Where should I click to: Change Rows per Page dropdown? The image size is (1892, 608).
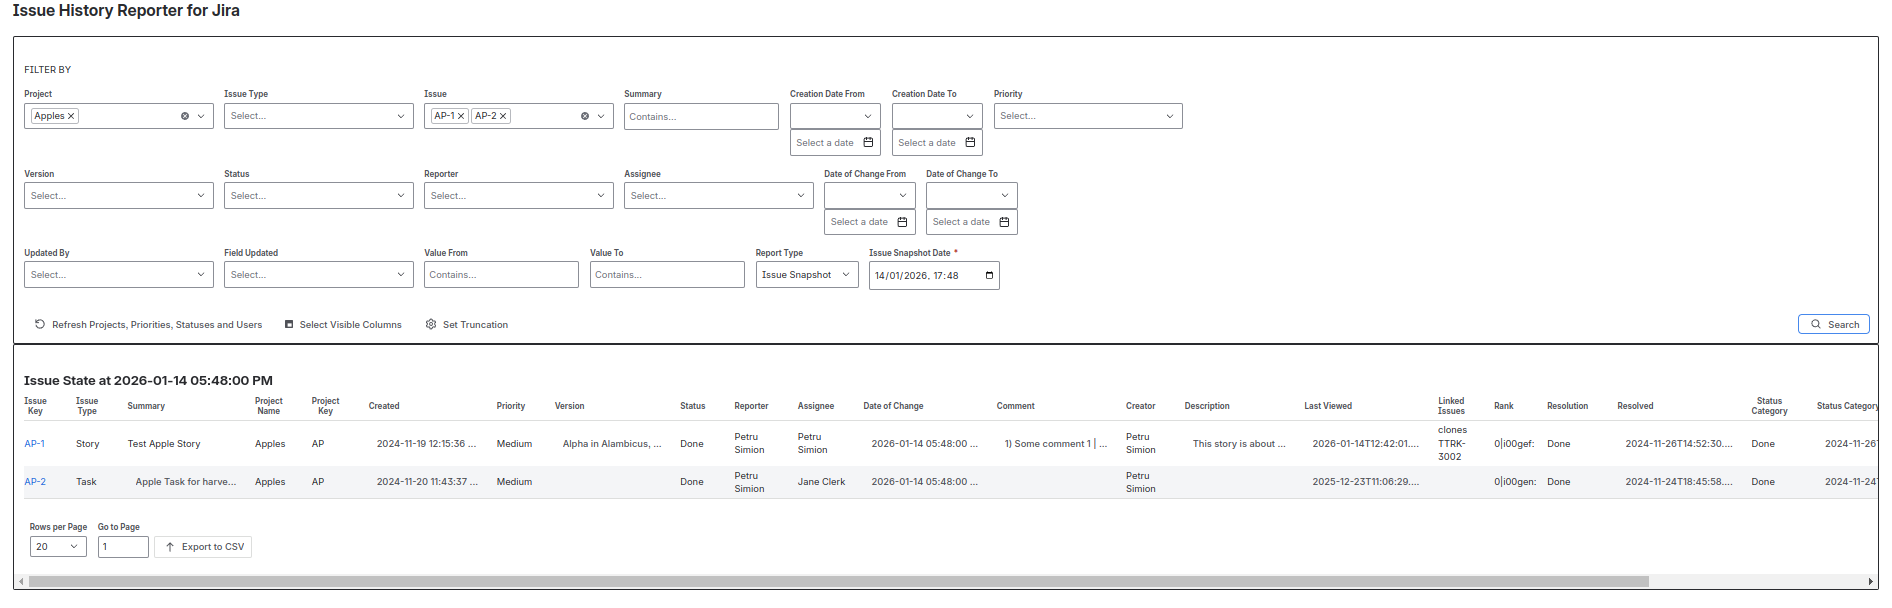[58, 547]
